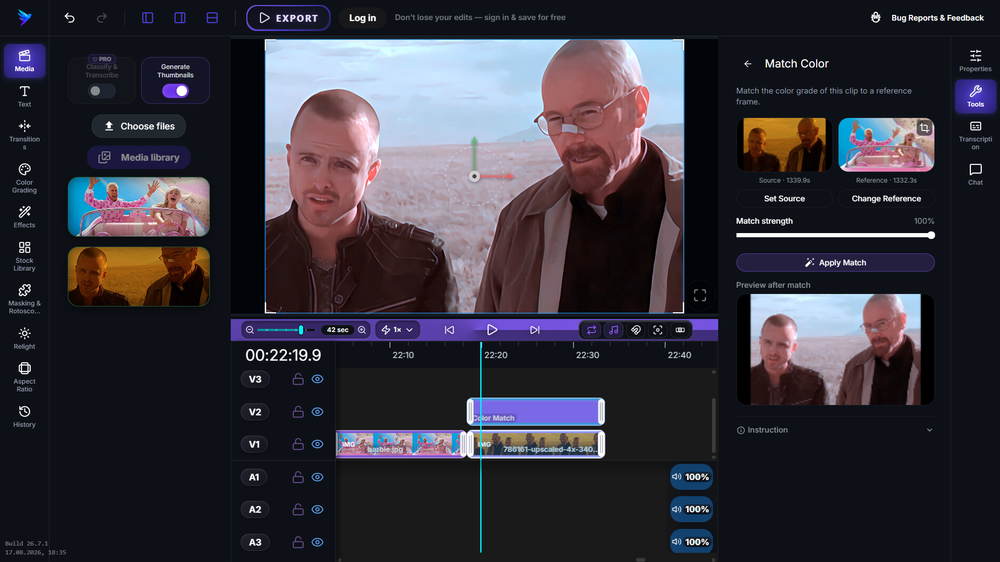Click A1 volume 100% control
The image size is (1000, 562).
coord(691,477)
